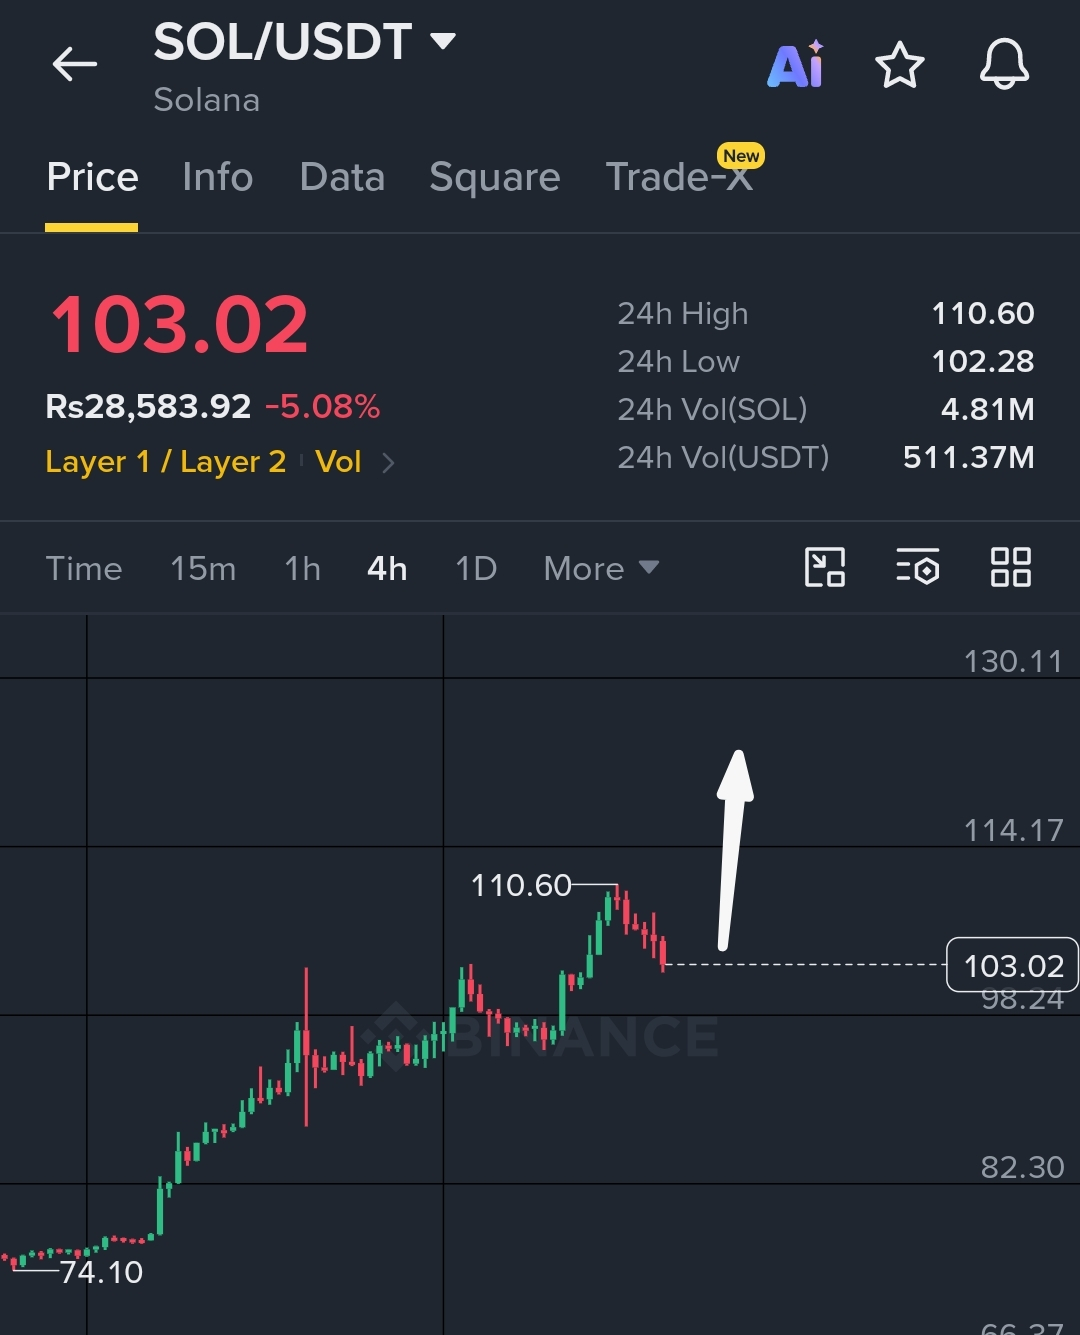Viewport: 1080px width, 1335px height.
Task: Click the 110.60 high marker on chart
Action: coord(521,885)
